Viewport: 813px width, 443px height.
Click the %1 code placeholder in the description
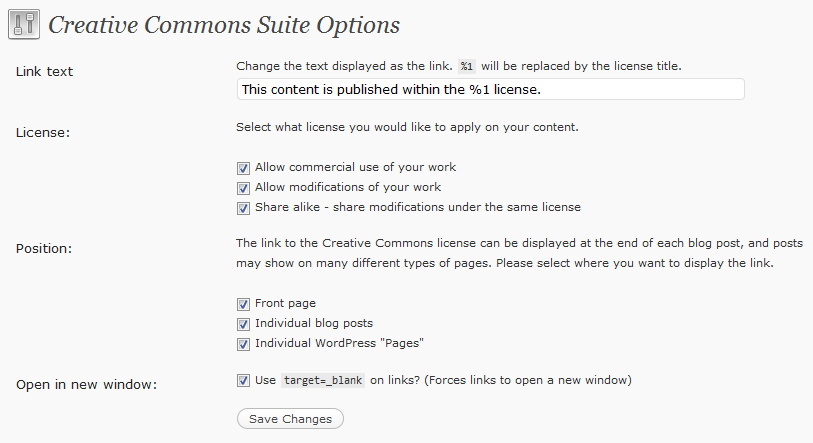467,67
